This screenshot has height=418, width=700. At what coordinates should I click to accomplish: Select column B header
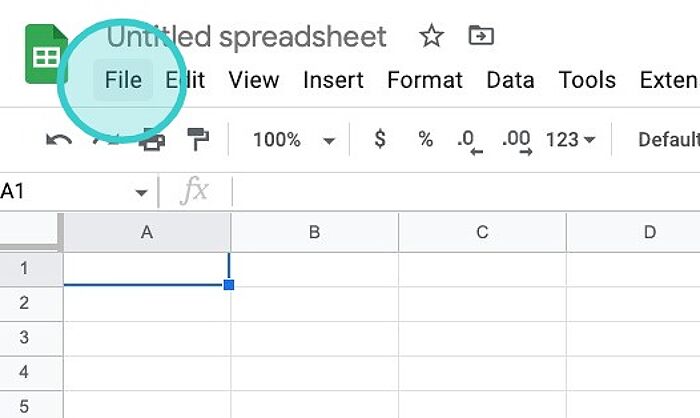[315, 232]
